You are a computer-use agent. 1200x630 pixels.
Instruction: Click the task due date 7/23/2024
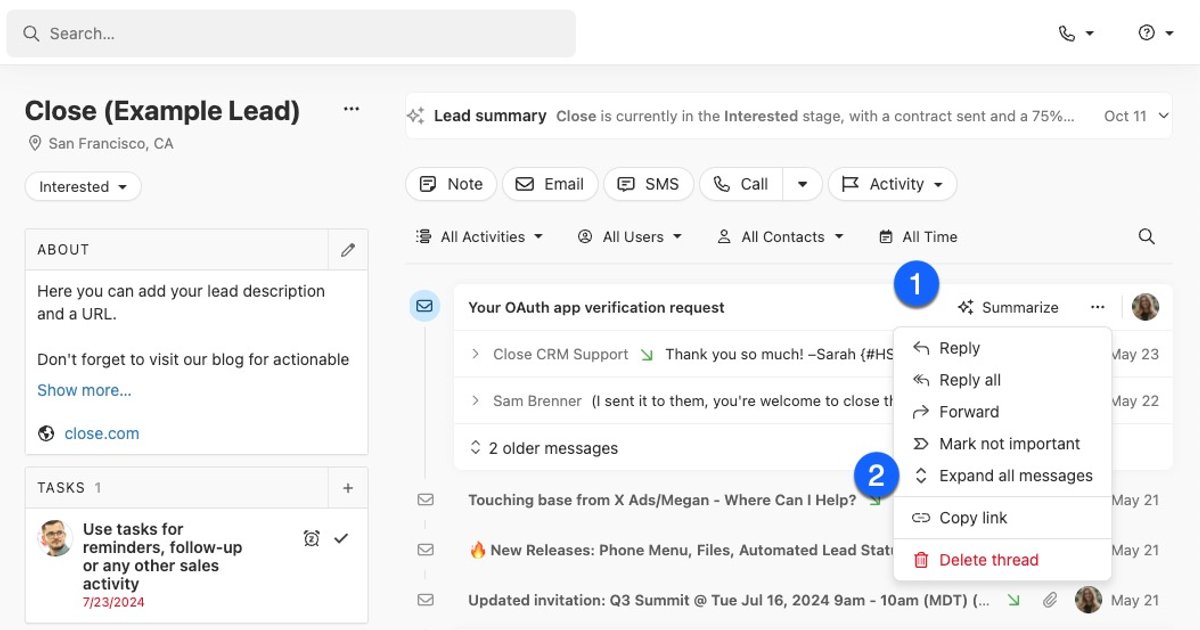(114, 602)
